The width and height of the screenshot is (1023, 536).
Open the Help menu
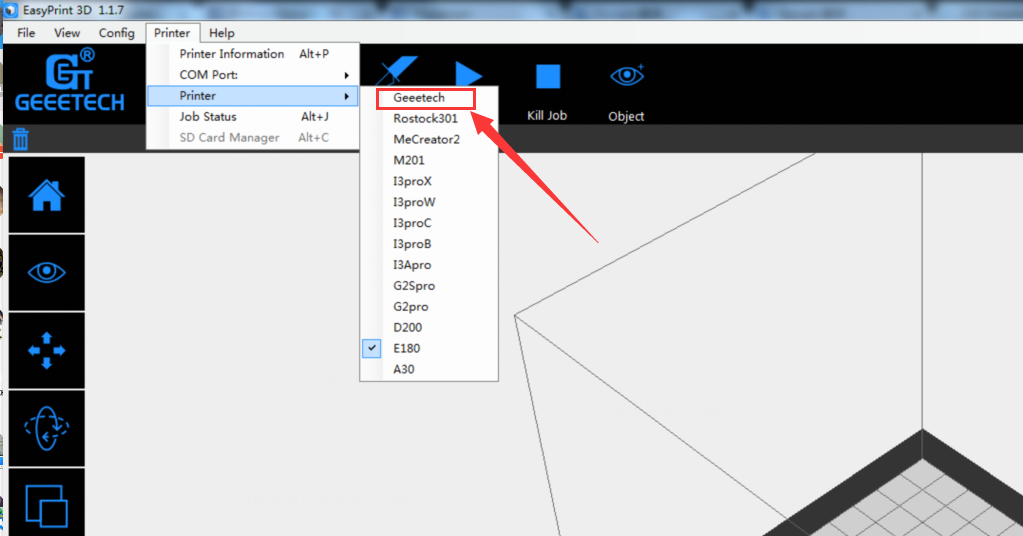pyautogui.click(x=222, y=33)
